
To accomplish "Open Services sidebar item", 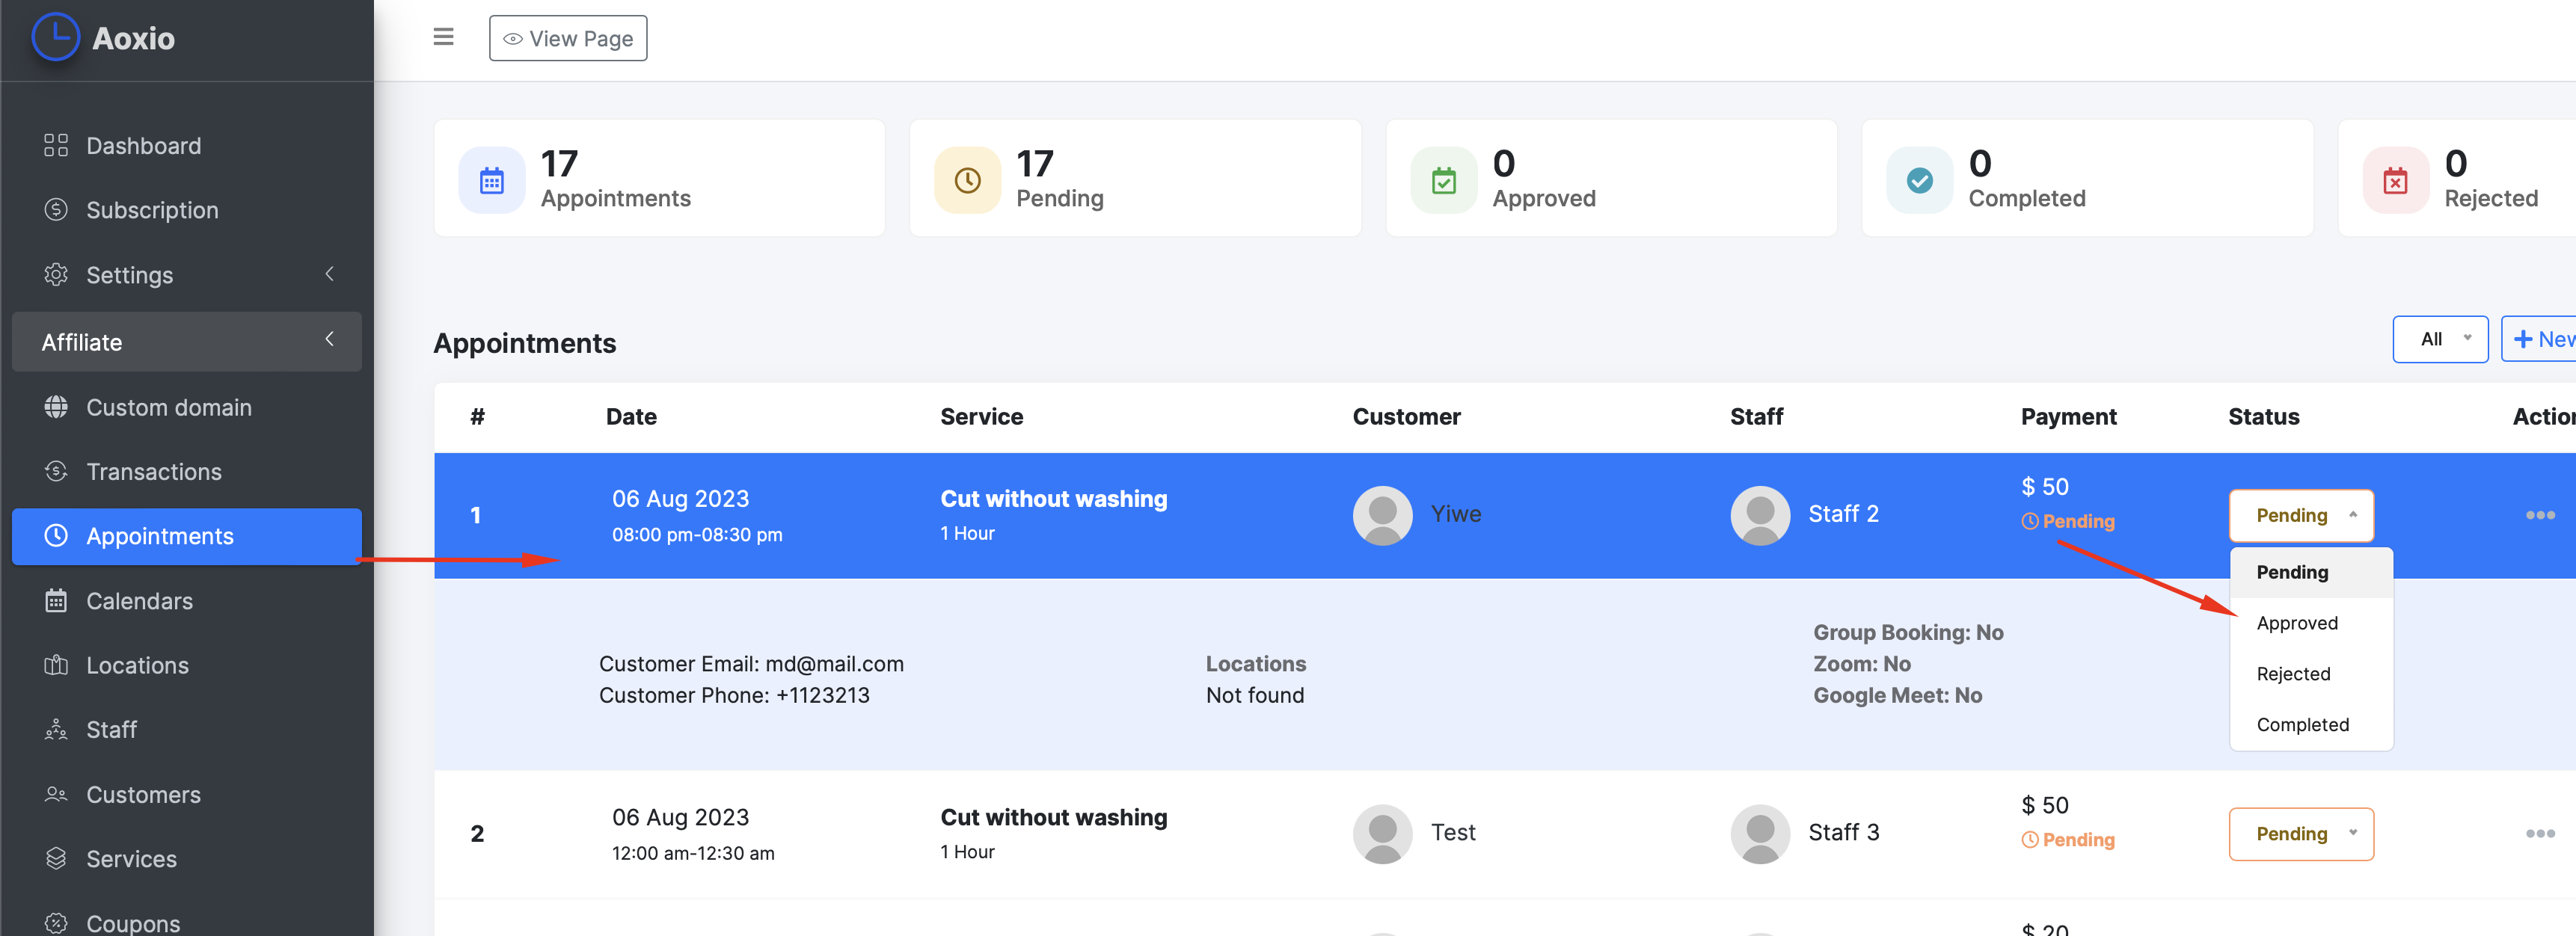I will click(131, 859).
